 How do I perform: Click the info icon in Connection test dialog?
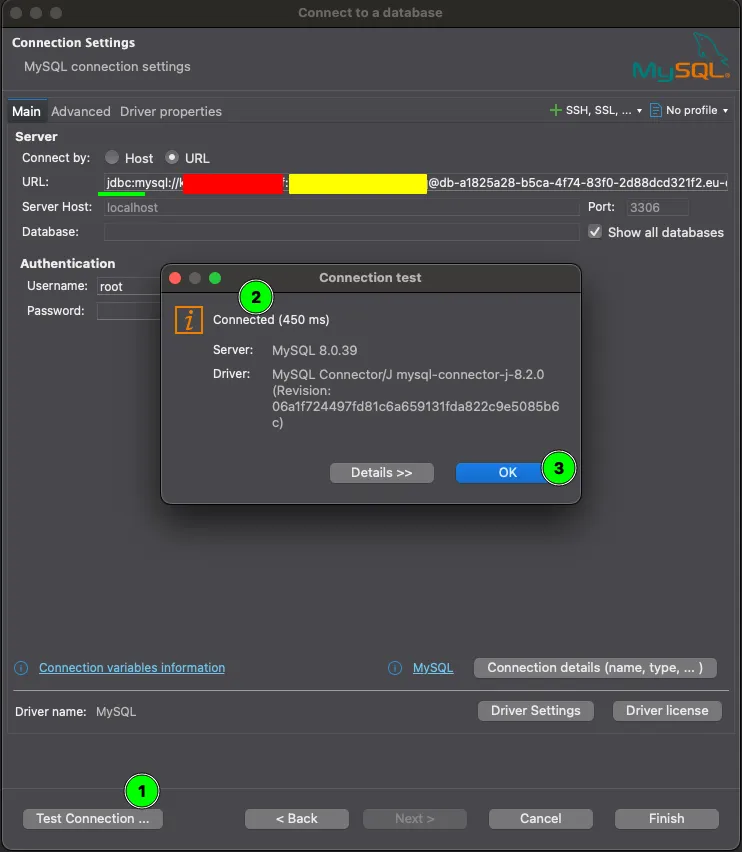188,320
